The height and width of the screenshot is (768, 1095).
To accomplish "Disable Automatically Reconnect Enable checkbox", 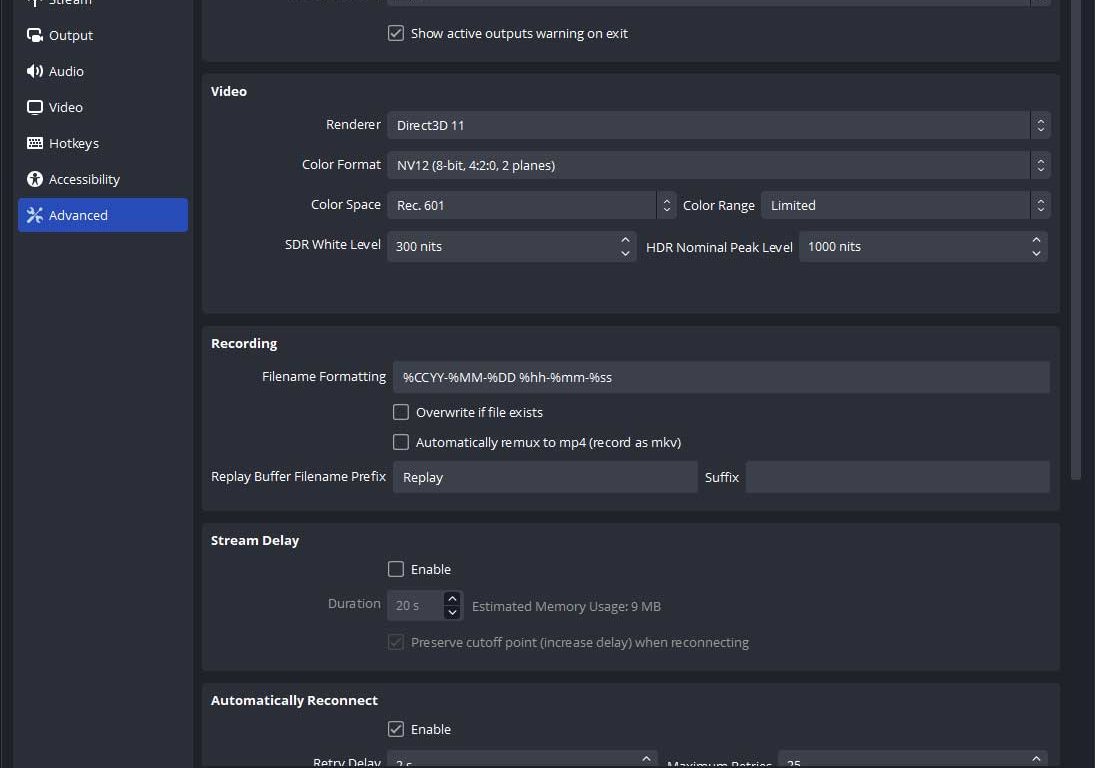I will 396,729.
